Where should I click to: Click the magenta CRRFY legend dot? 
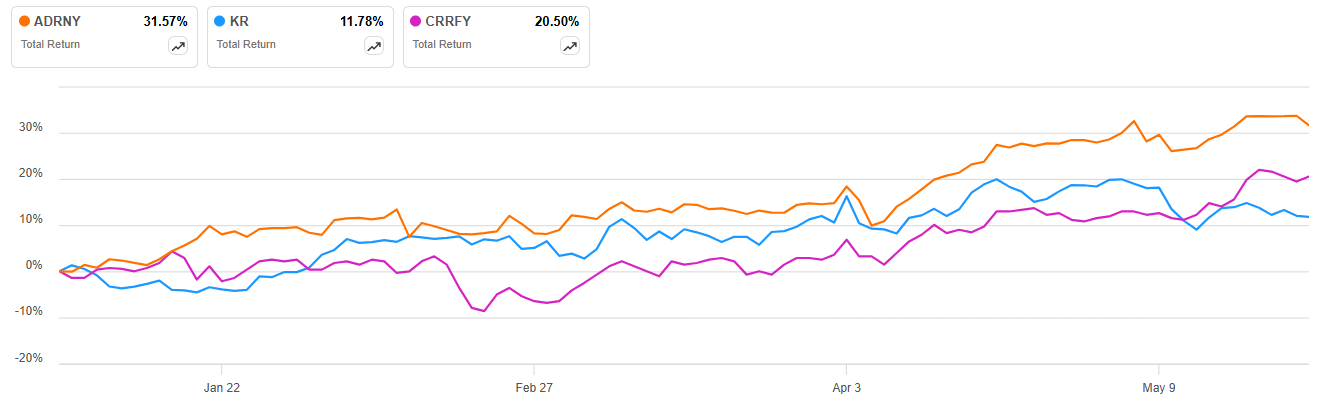417,21
